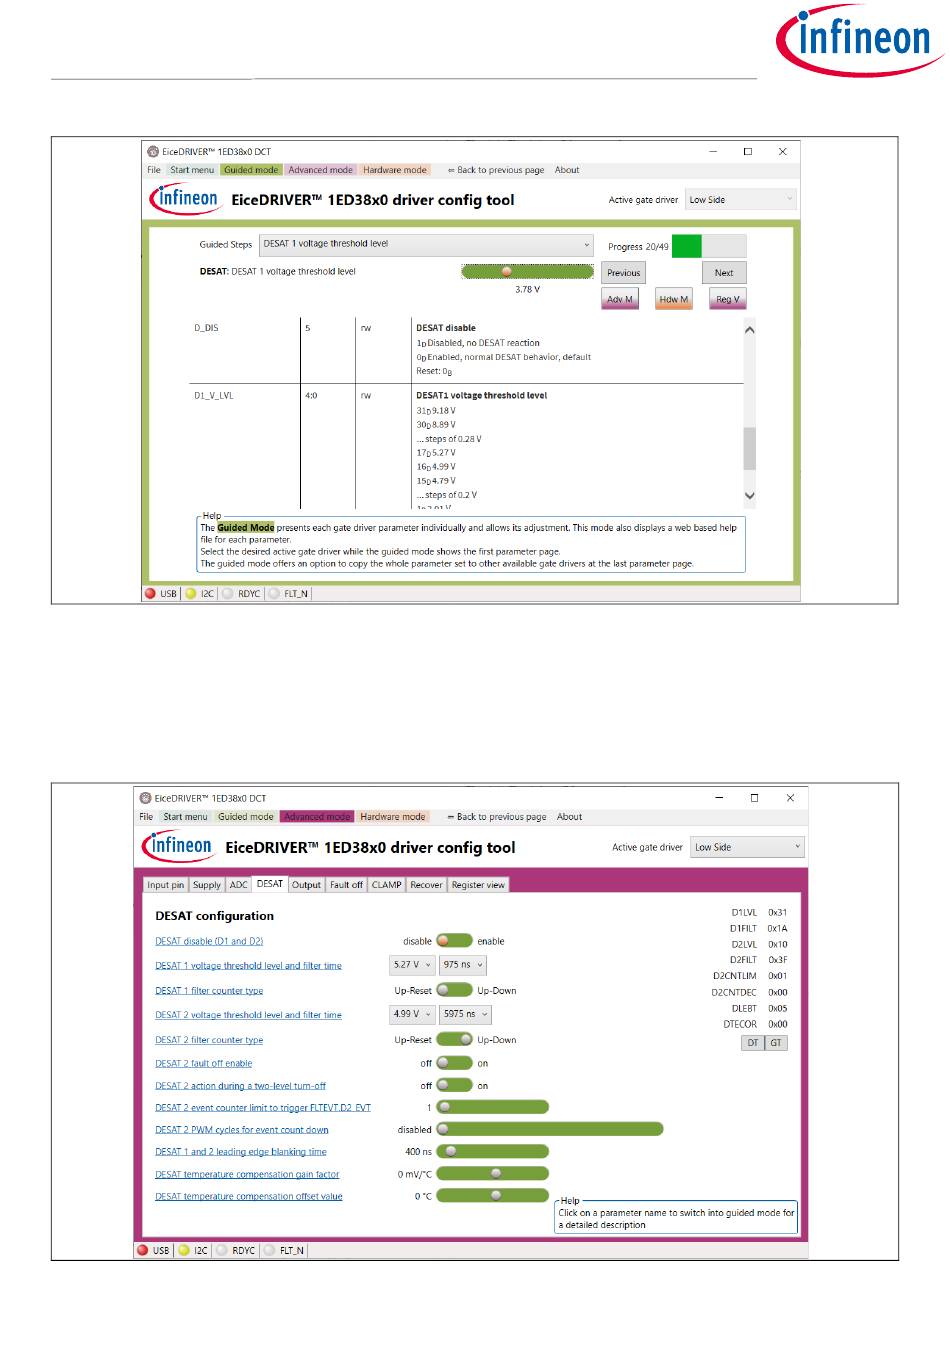
Task: Click the RDYC status indicator in Guided mode window
Action: (227, 593)
